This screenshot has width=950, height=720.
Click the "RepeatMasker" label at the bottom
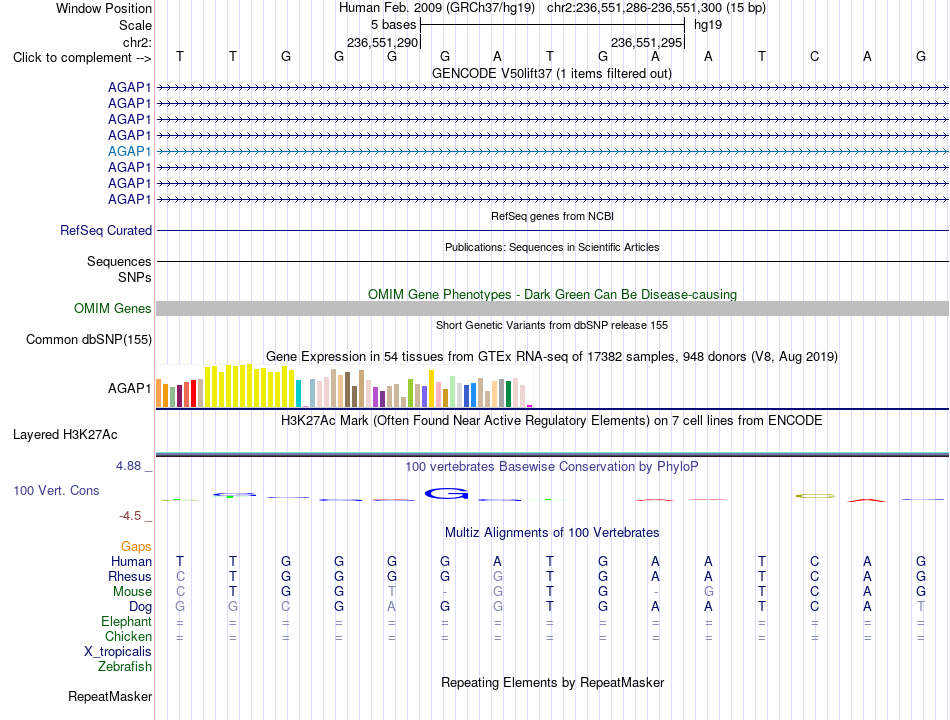pyautogui.click(x=110, y=696)
